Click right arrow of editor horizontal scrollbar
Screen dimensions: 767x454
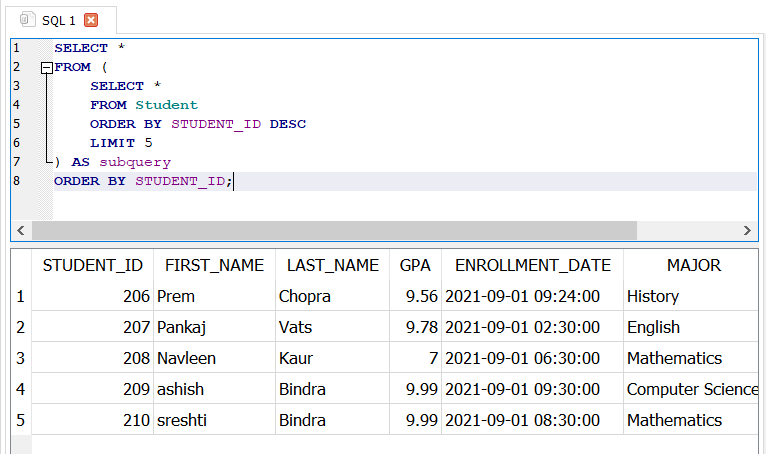pos(746,230)
